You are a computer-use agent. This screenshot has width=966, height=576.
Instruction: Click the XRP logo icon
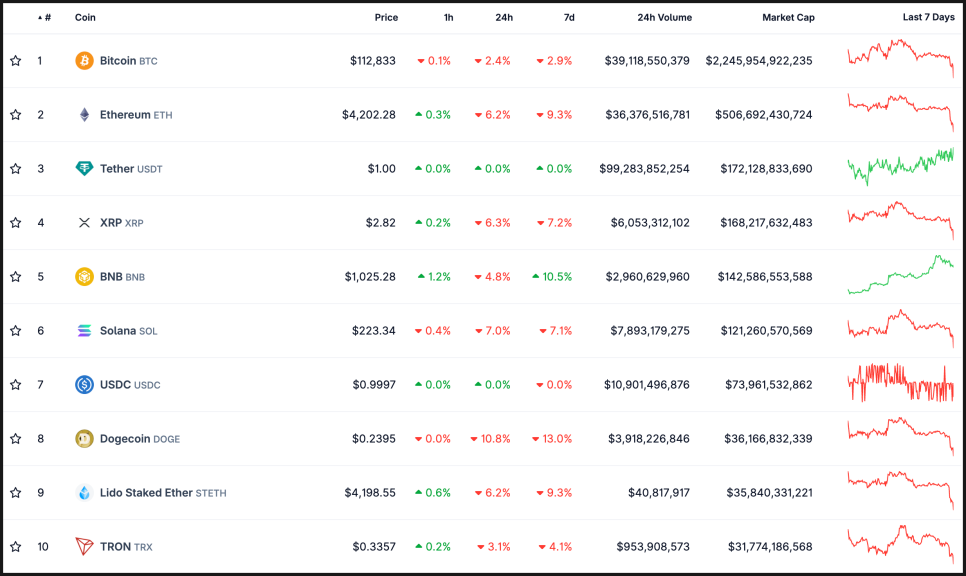click(x=84, y=222)
